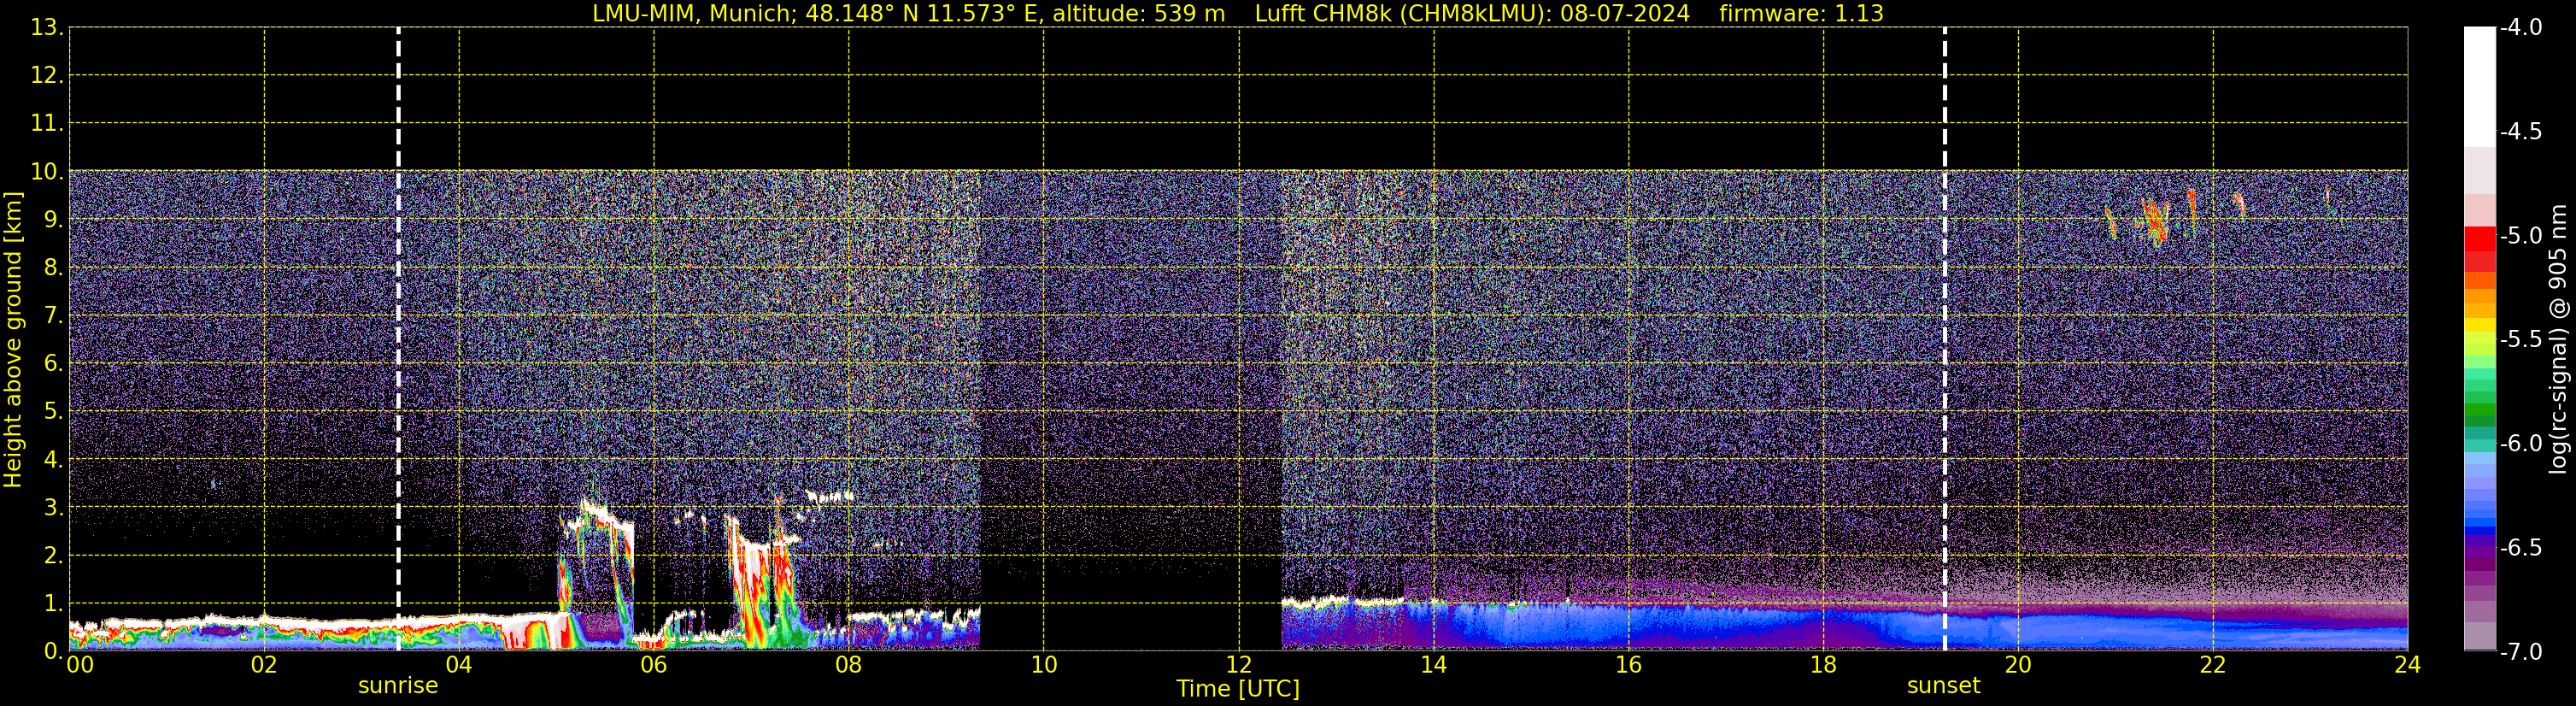The image size is (2576, 706).
Task: Click the instrument label "Lufft CHM8k (CHM8kLMU): 08-07-2024"
Action: point(1472,14)
